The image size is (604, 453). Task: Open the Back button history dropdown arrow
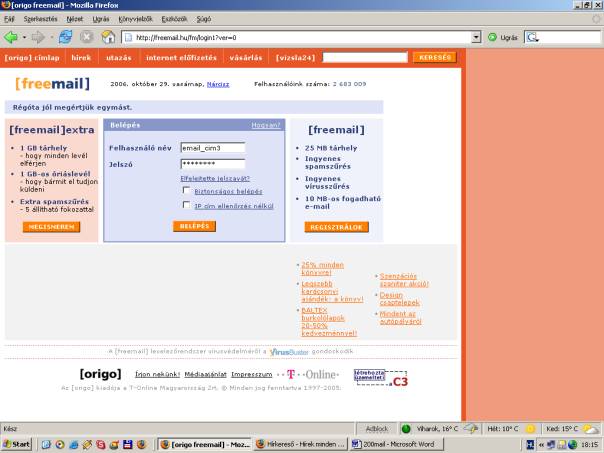coord(24,37)
